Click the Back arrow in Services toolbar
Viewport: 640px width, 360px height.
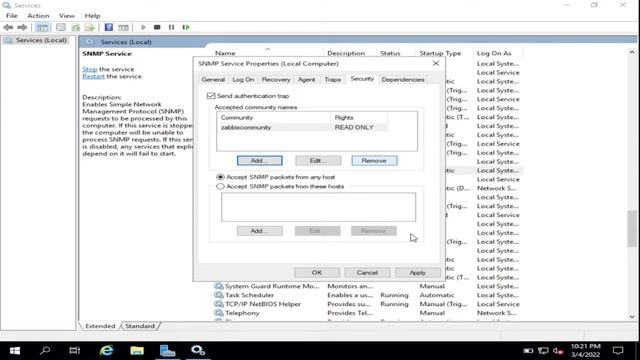pyautogui.click(x=8, y=27)
